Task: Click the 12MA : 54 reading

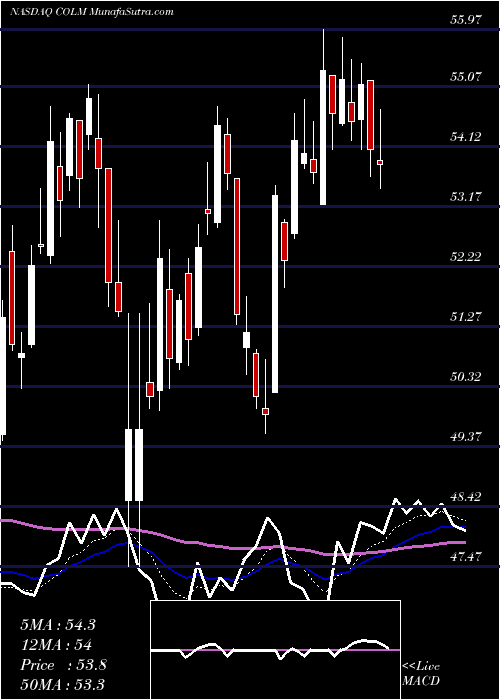Action: pyautogui.click(x=56, y=645)
